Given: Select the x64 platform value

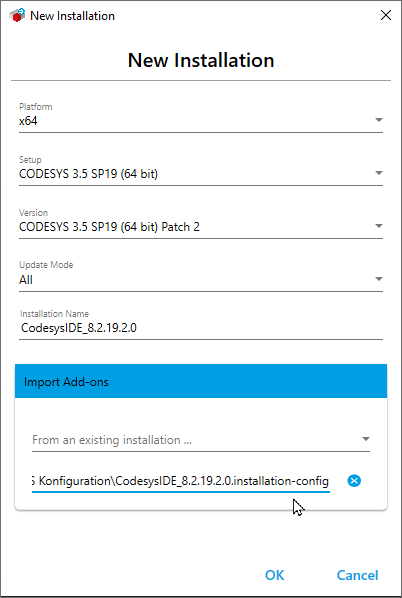Looking at the screenshot, I should point(28,121).
